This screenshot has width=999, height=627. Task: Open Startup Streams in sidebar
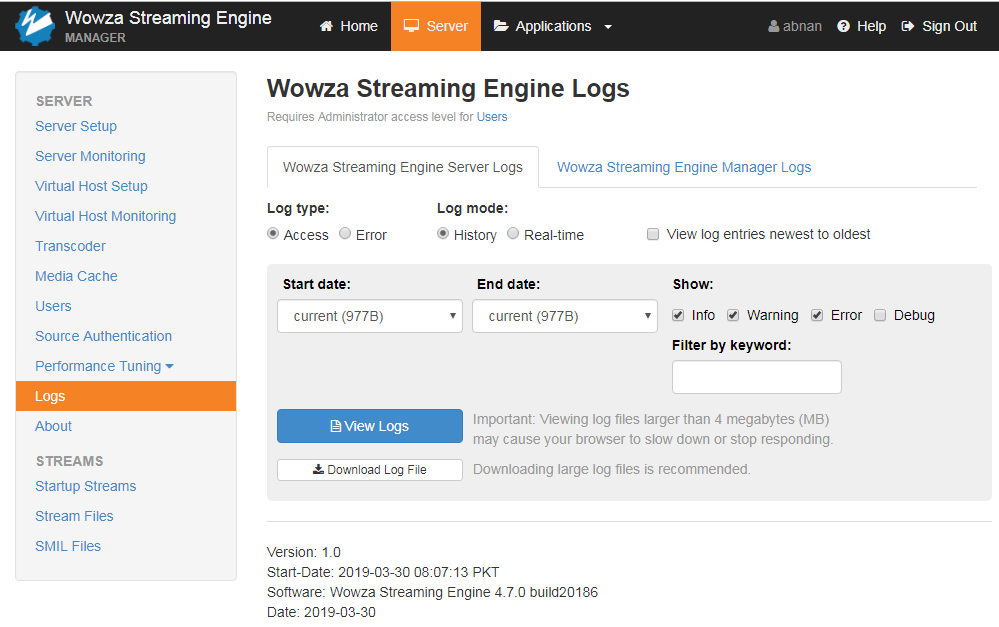point(85,486)
